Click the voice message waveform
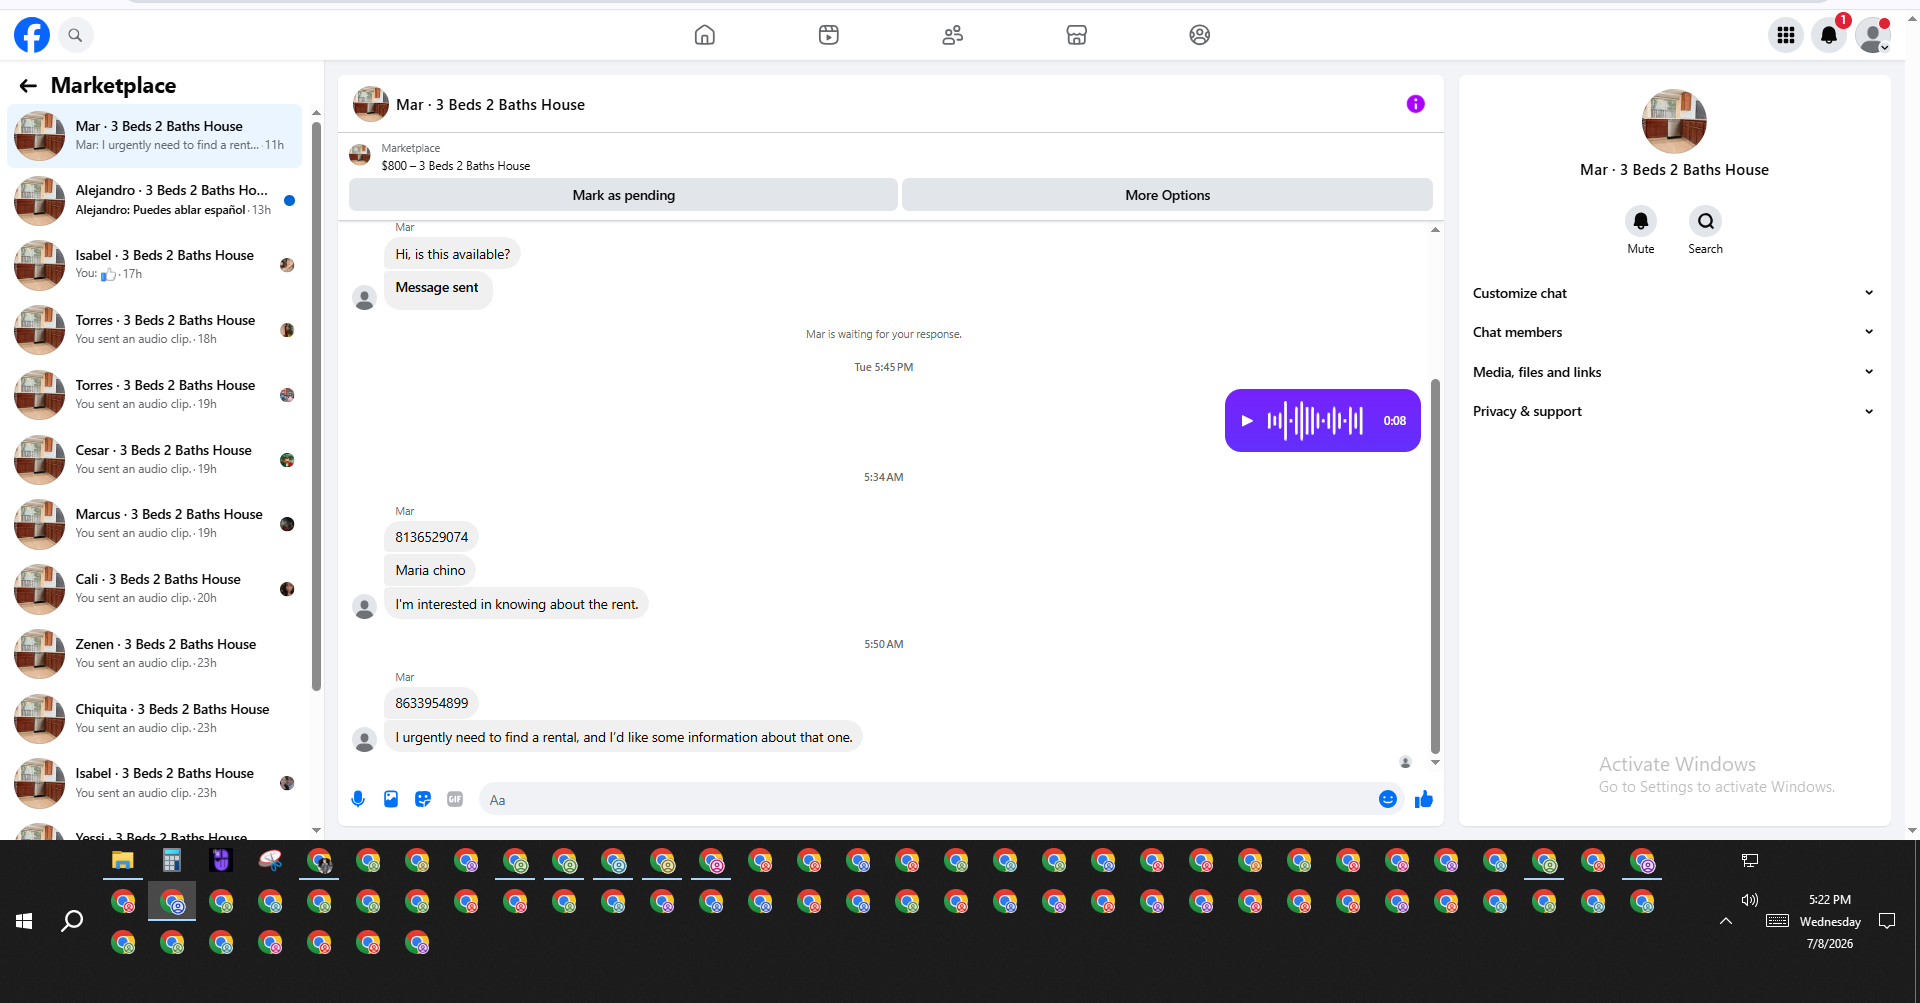Viewport: 1920px width, 1003px height. [1315, 421]
